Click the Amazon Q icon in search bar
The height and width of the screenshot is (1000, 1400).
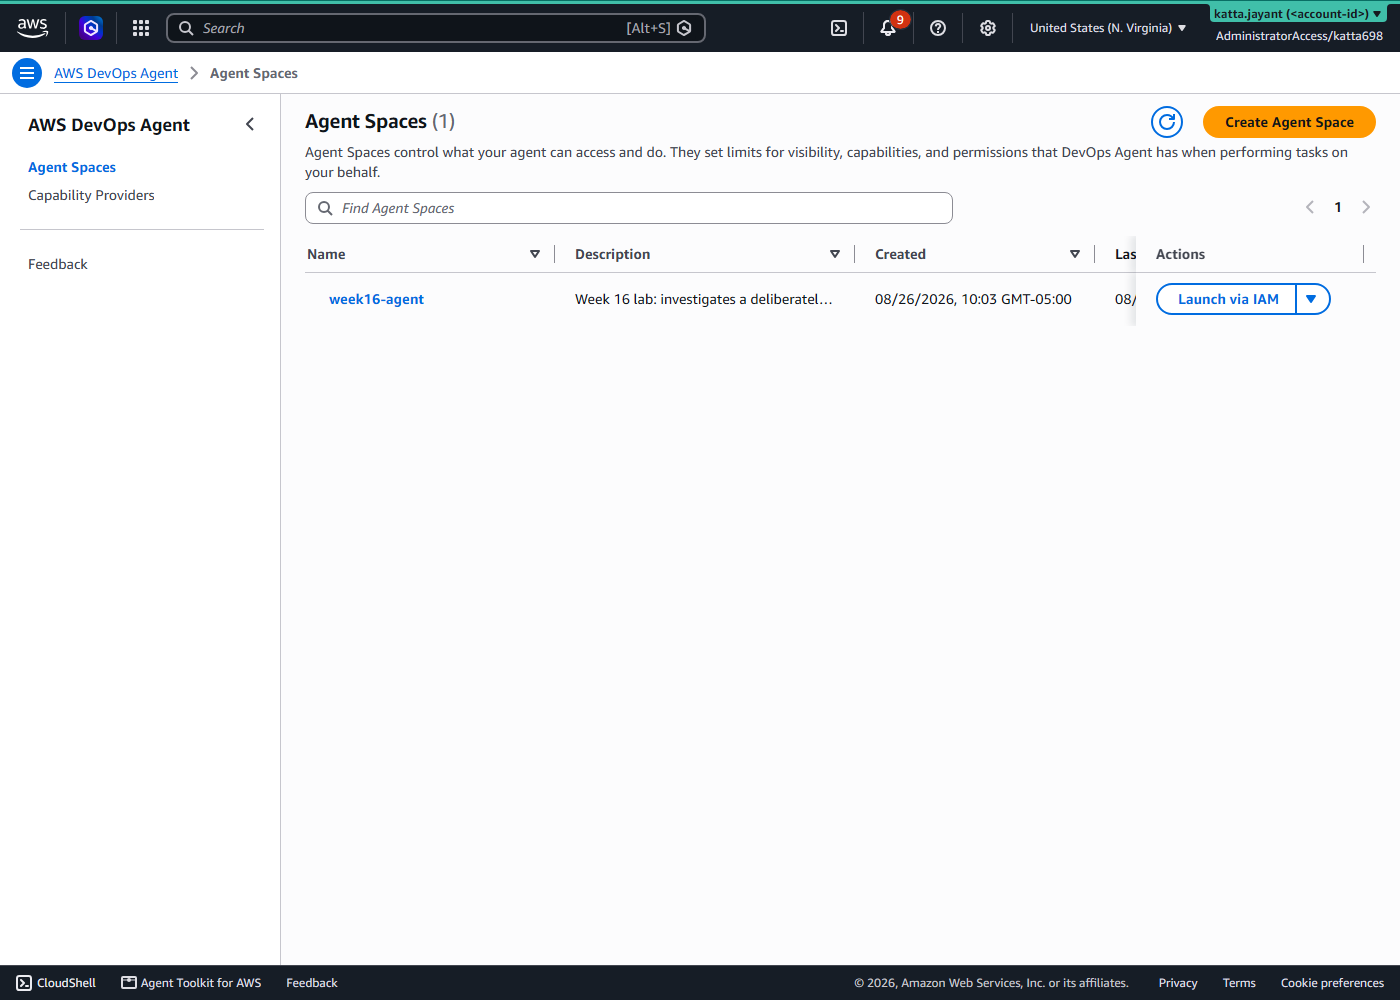point(685,28)
